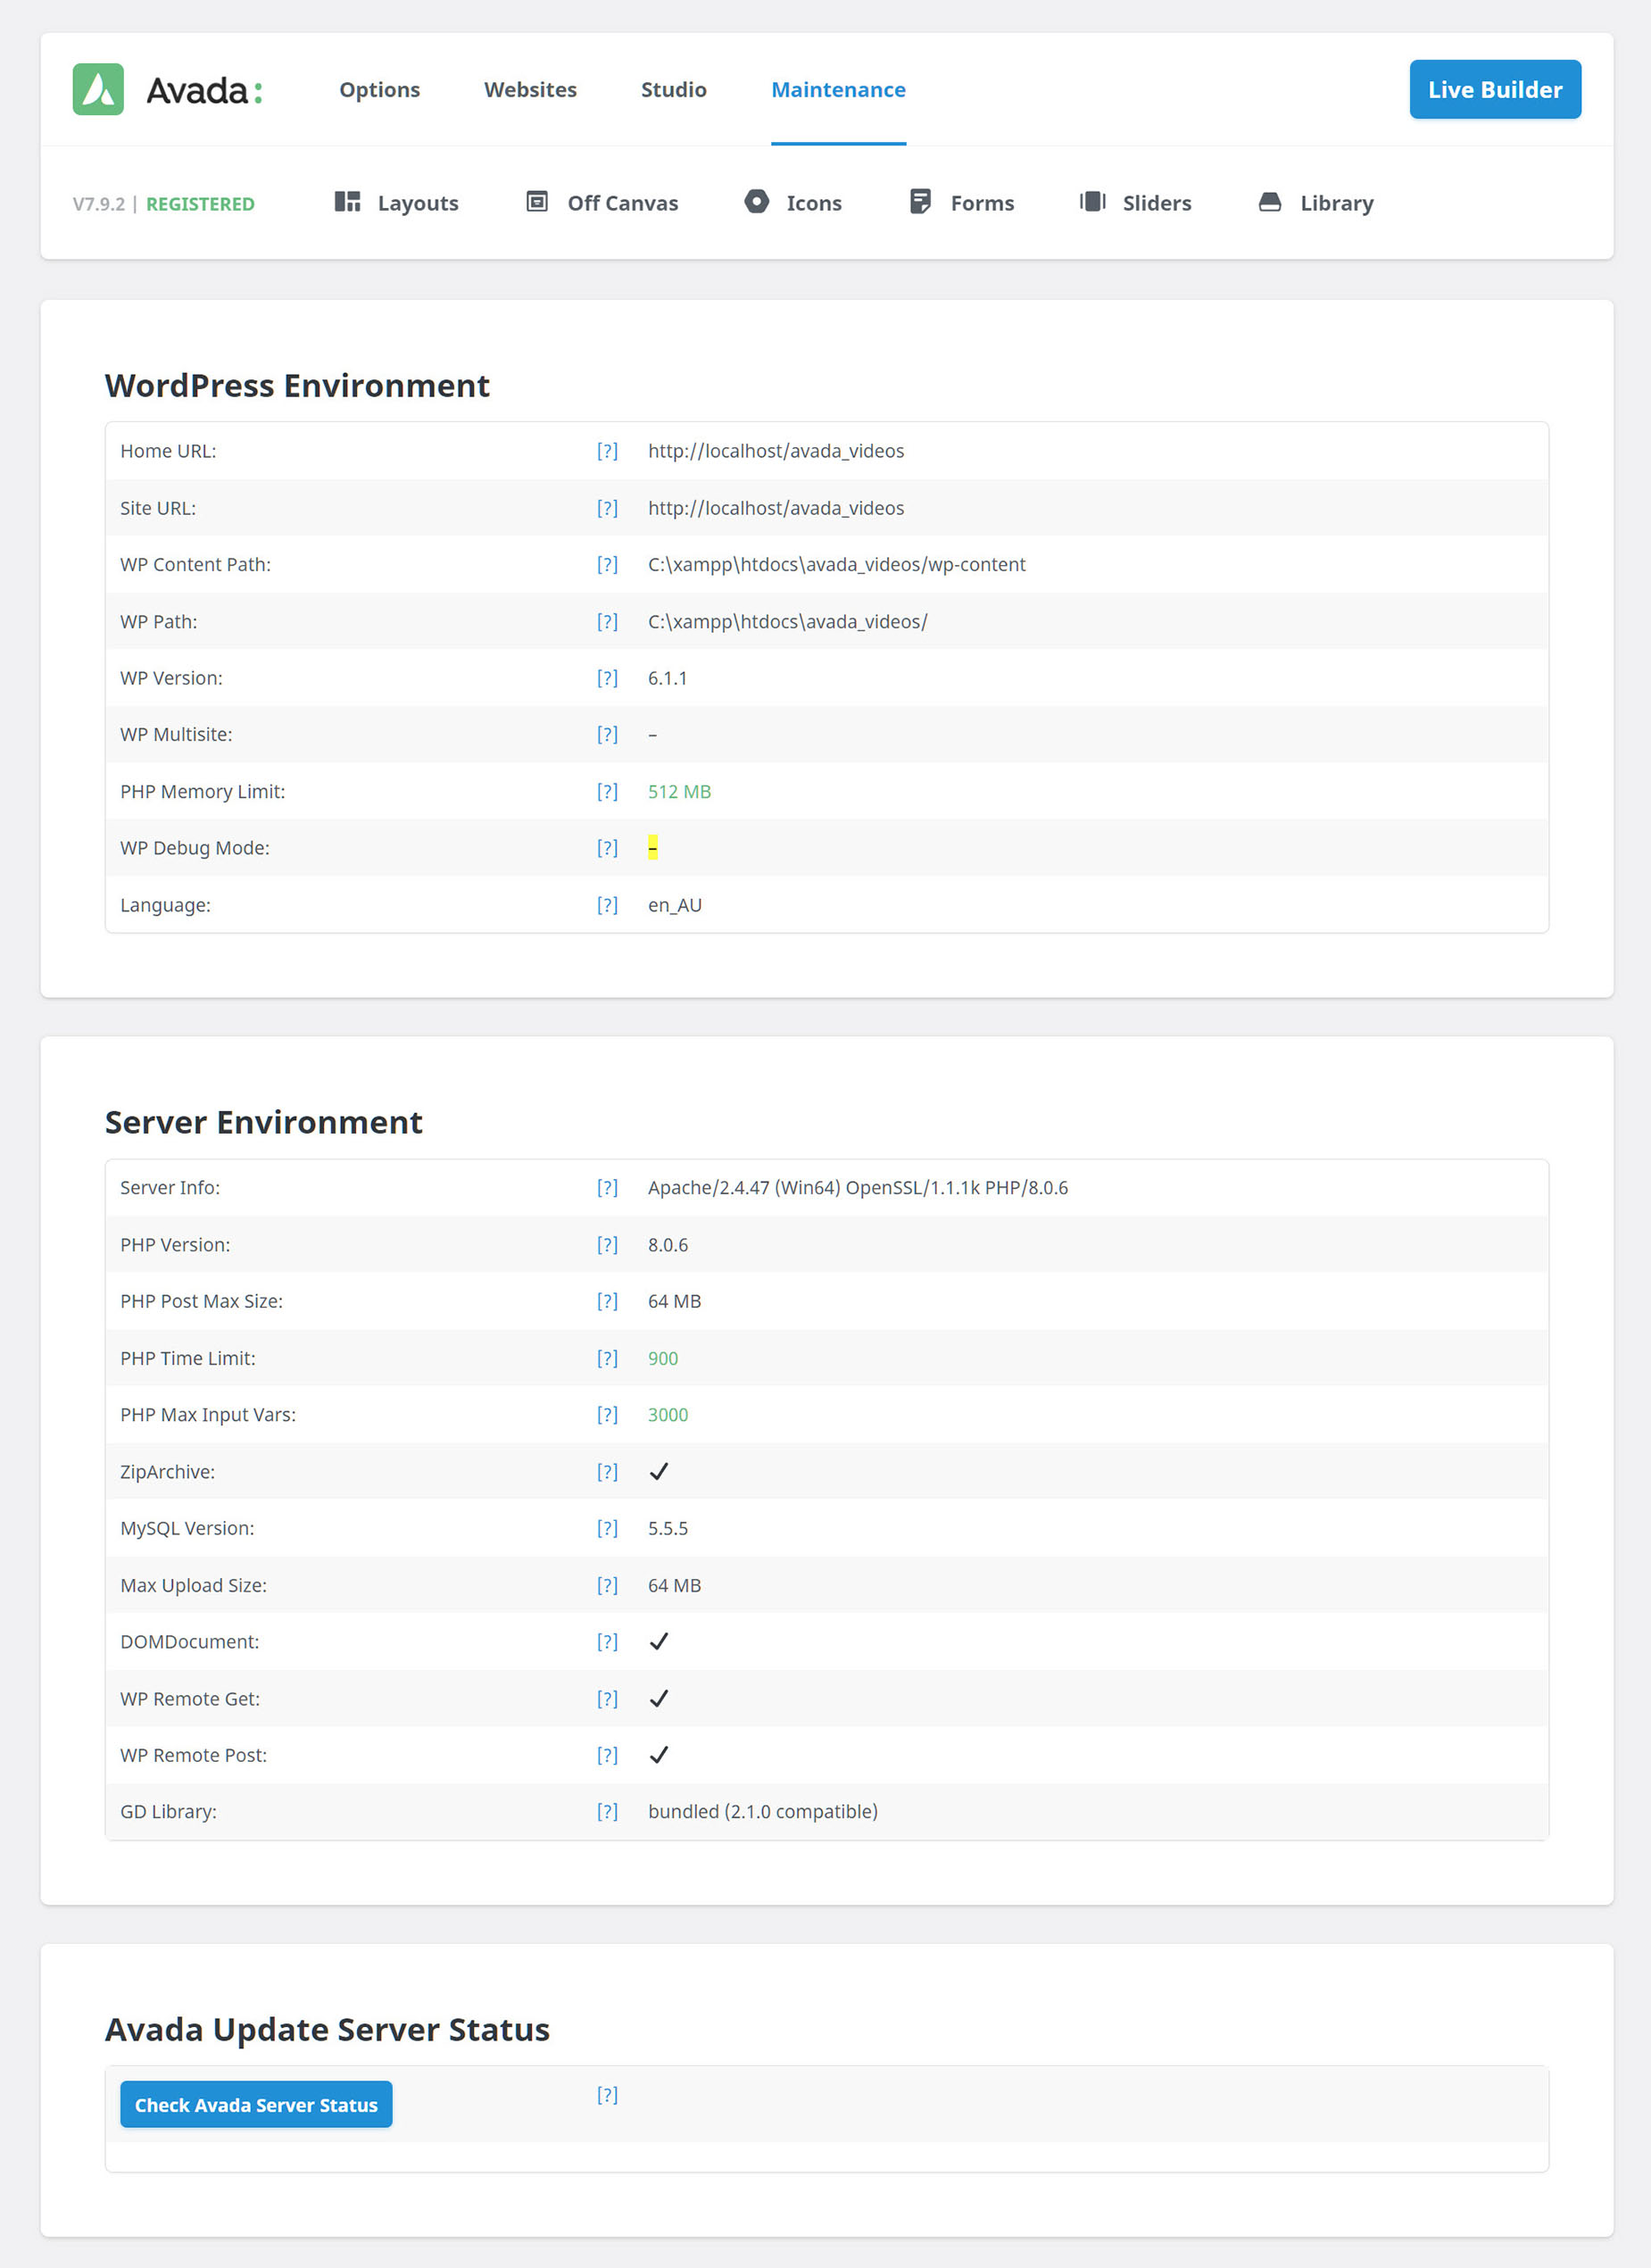Open Layouts menu item
This screenshot has height=2268, width=1651.
pyautogui.click(x=418, y=203)
